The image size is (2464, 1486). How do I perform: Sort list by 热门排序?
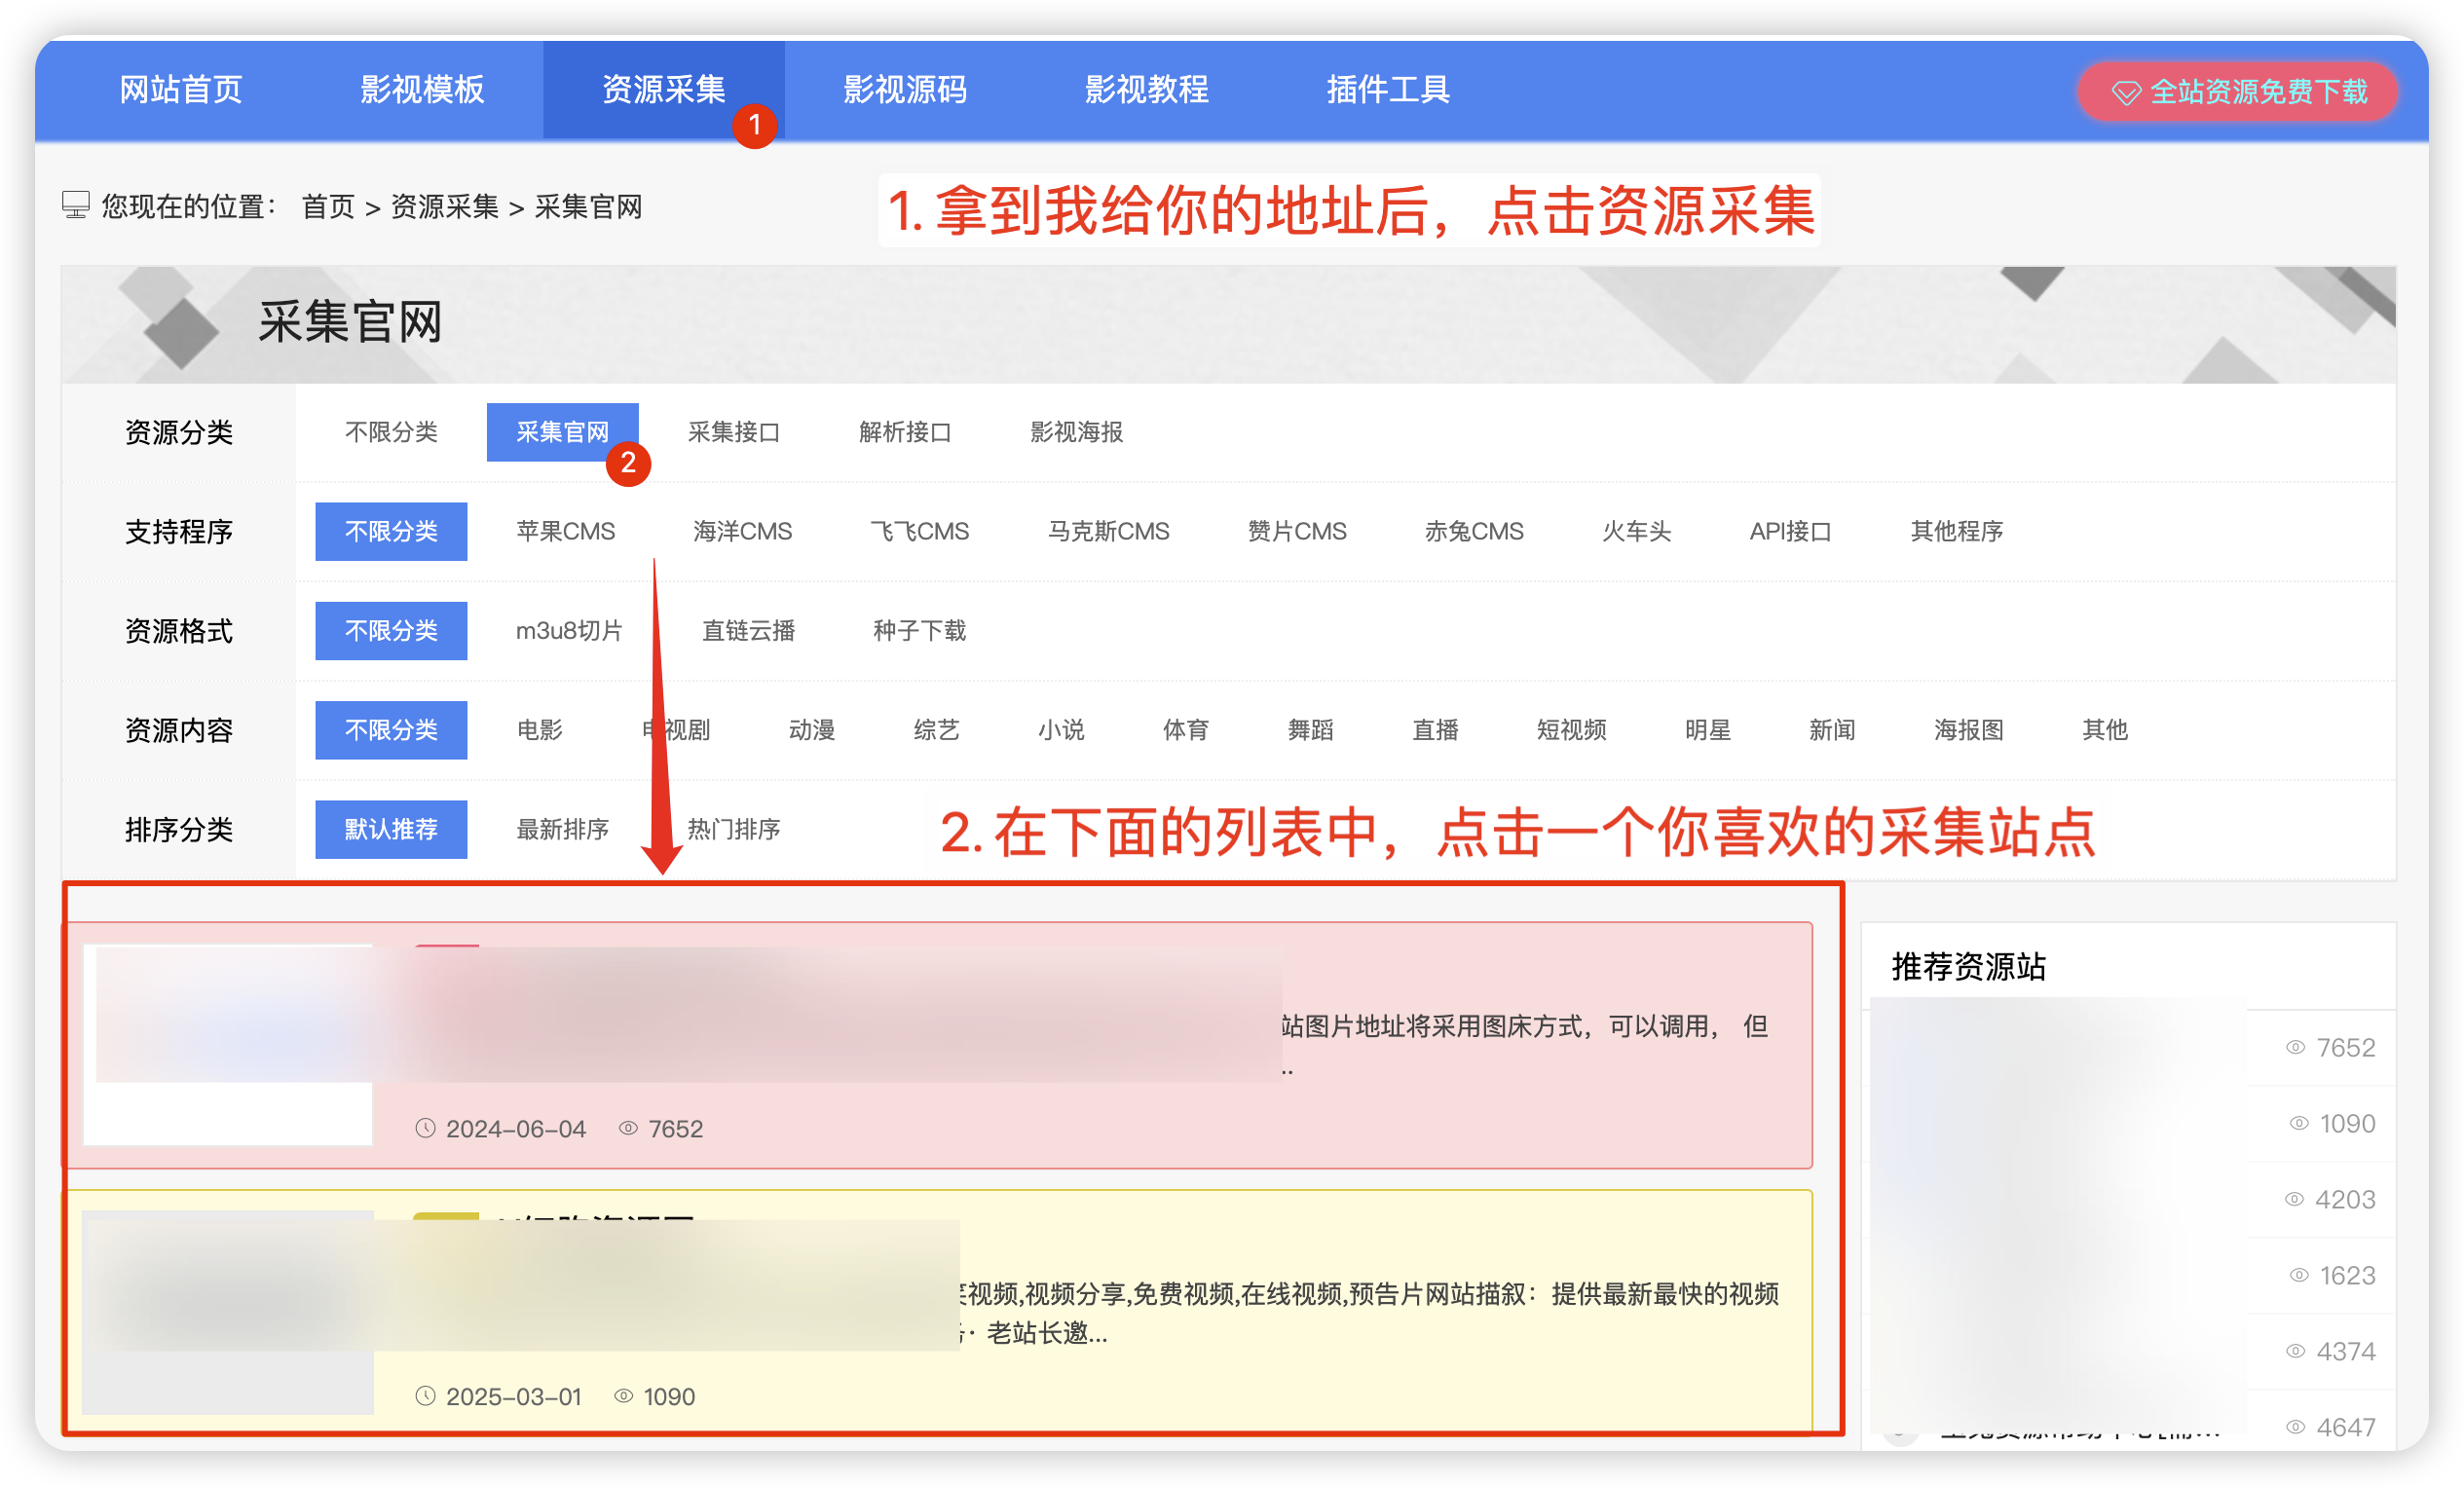point(733,829)
